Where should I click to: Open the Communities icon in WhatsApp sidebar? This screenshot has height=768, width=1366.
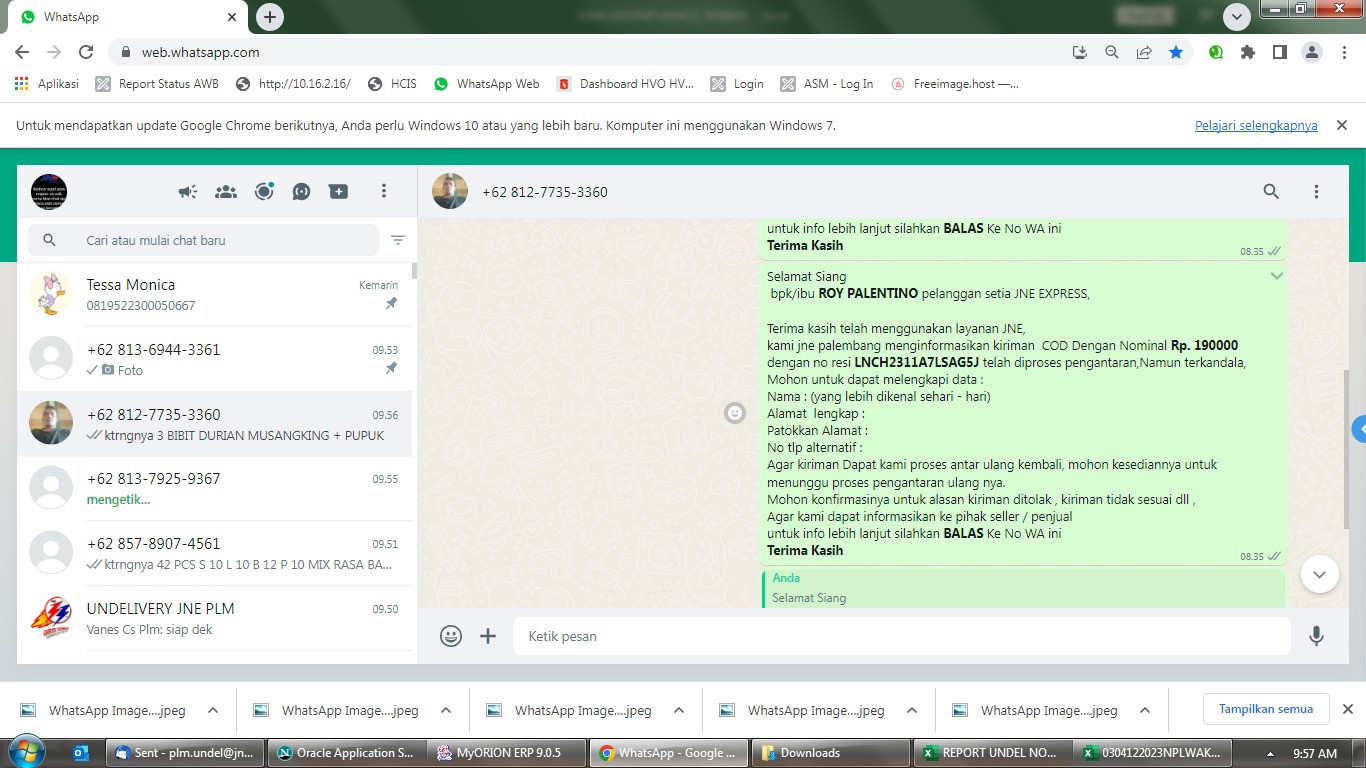(226, 191)
